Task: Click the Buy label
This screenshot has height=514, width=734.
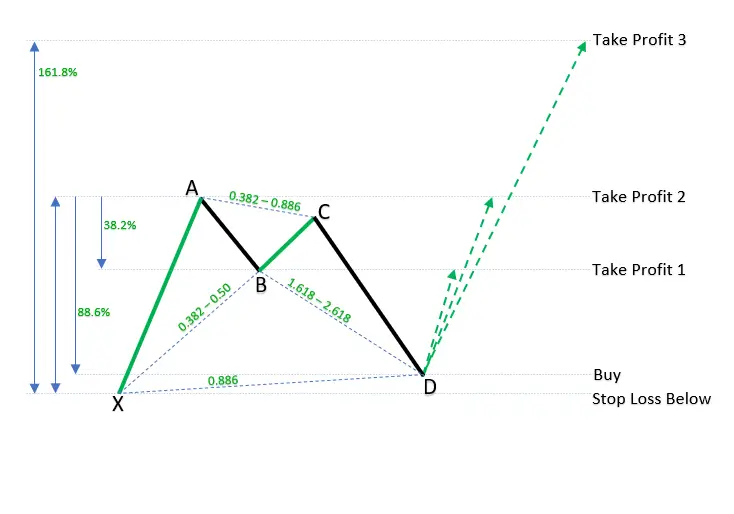Action: [607, 375]
